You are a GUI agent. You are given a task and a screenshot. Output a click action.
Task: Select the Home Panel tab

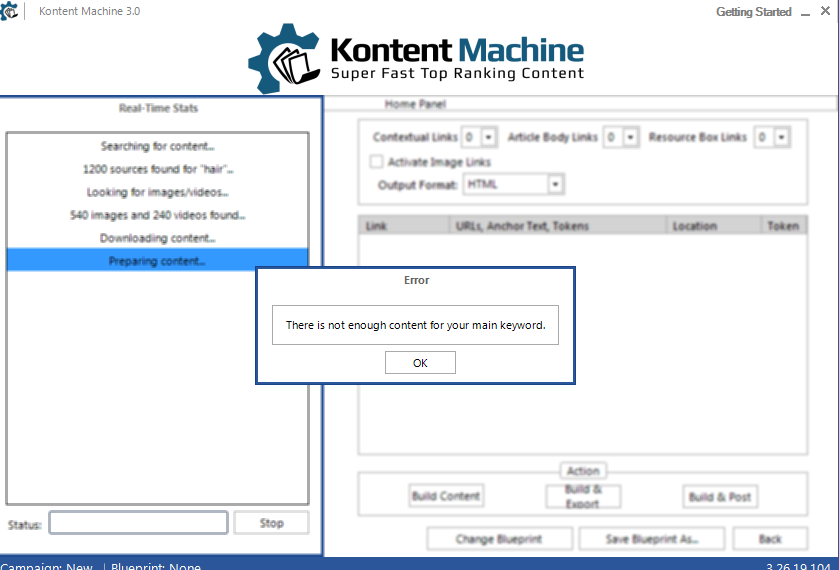(x=415, y=104)
